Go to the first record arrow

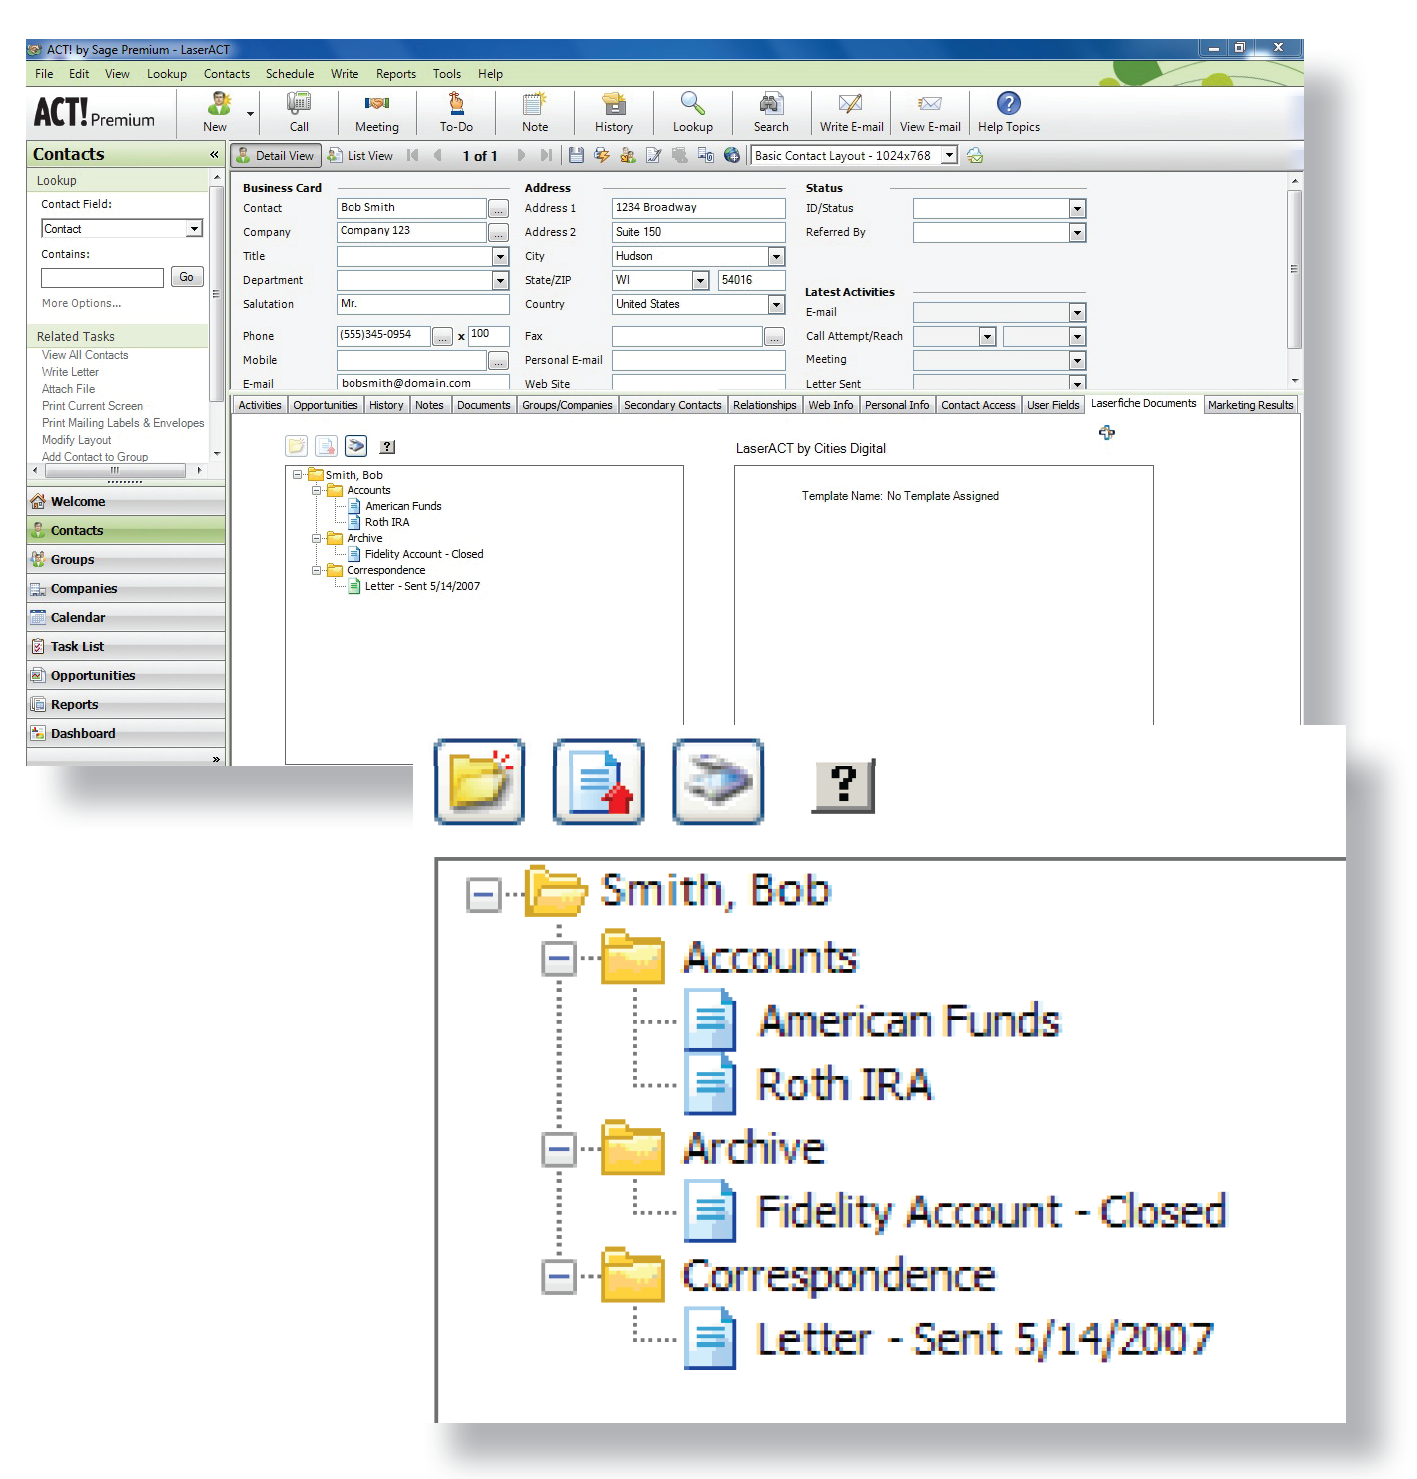coord(413,155)
